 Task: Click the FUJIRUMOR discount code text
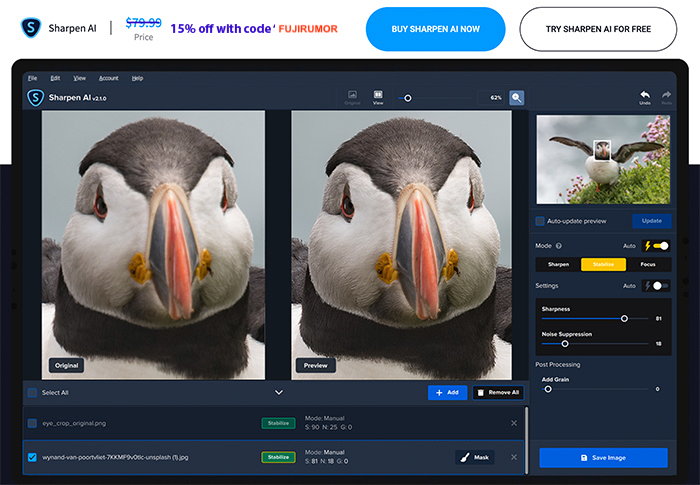(308, 29)
